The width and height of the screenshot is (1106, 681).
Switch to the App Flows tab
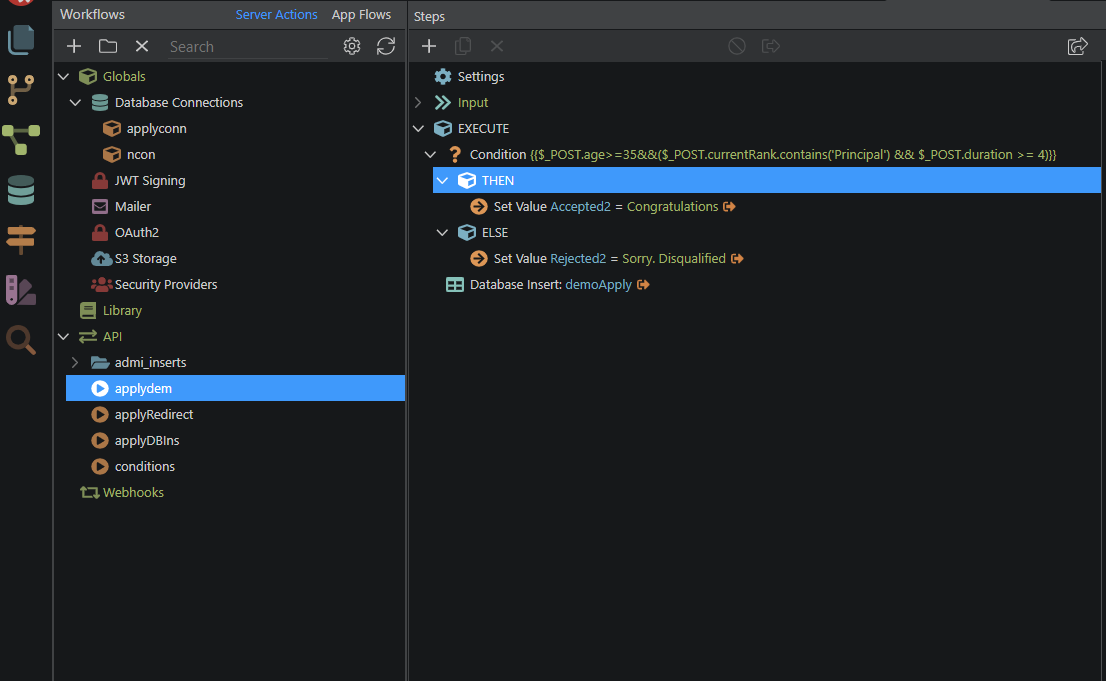click(x=361, y=15)
